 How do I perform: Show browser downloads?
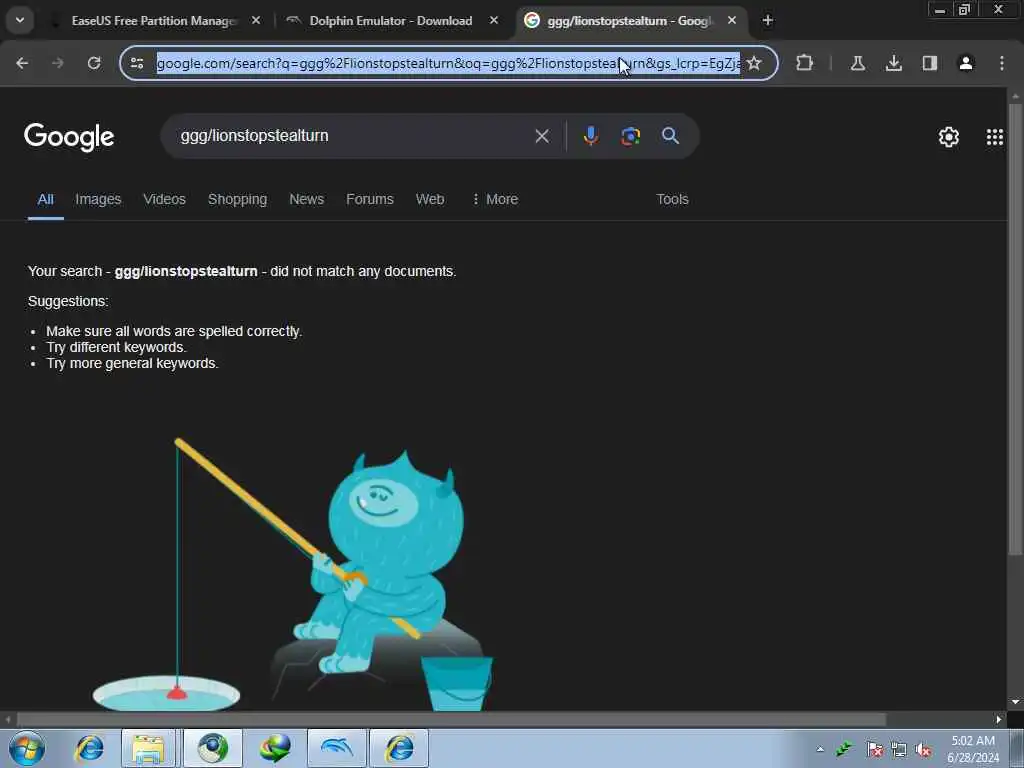[x=894, y=63]
